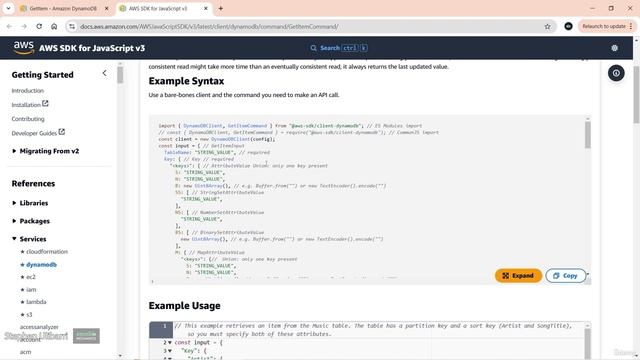
Task: Click the AWS logo in header
Action: click(23, 47)
